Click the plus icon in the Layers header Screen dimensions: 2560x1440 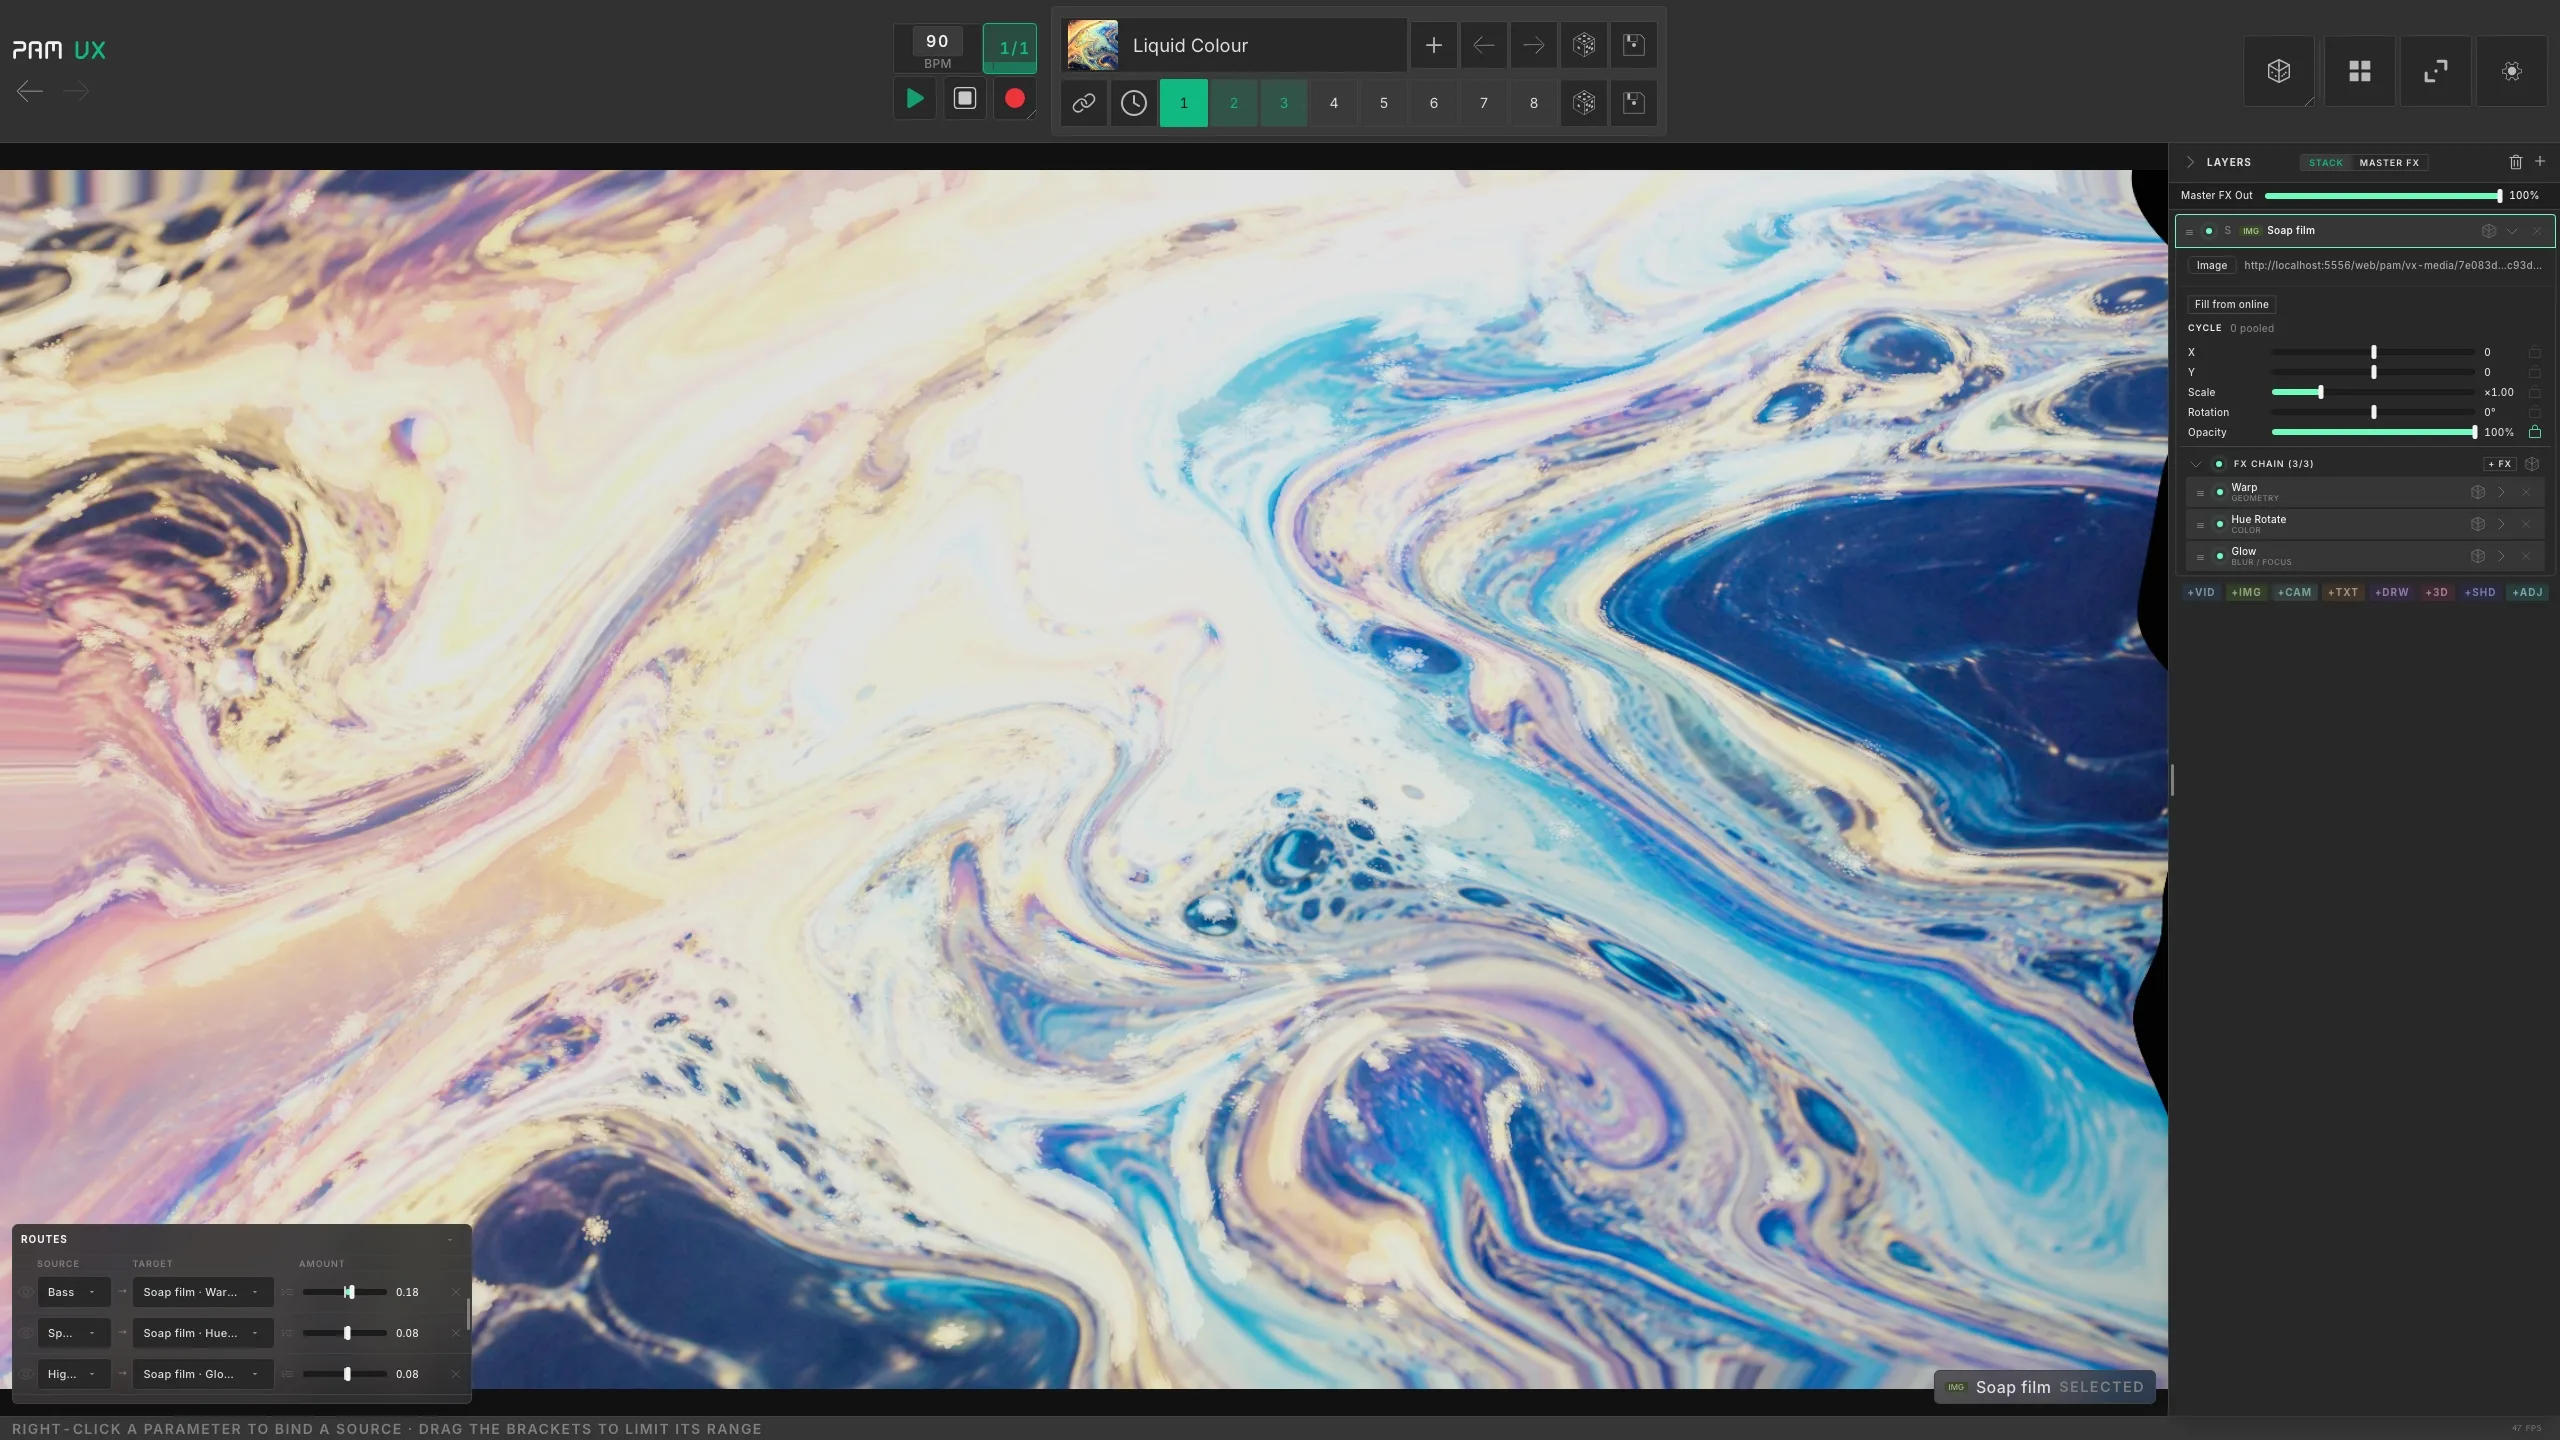[2539, 161]
